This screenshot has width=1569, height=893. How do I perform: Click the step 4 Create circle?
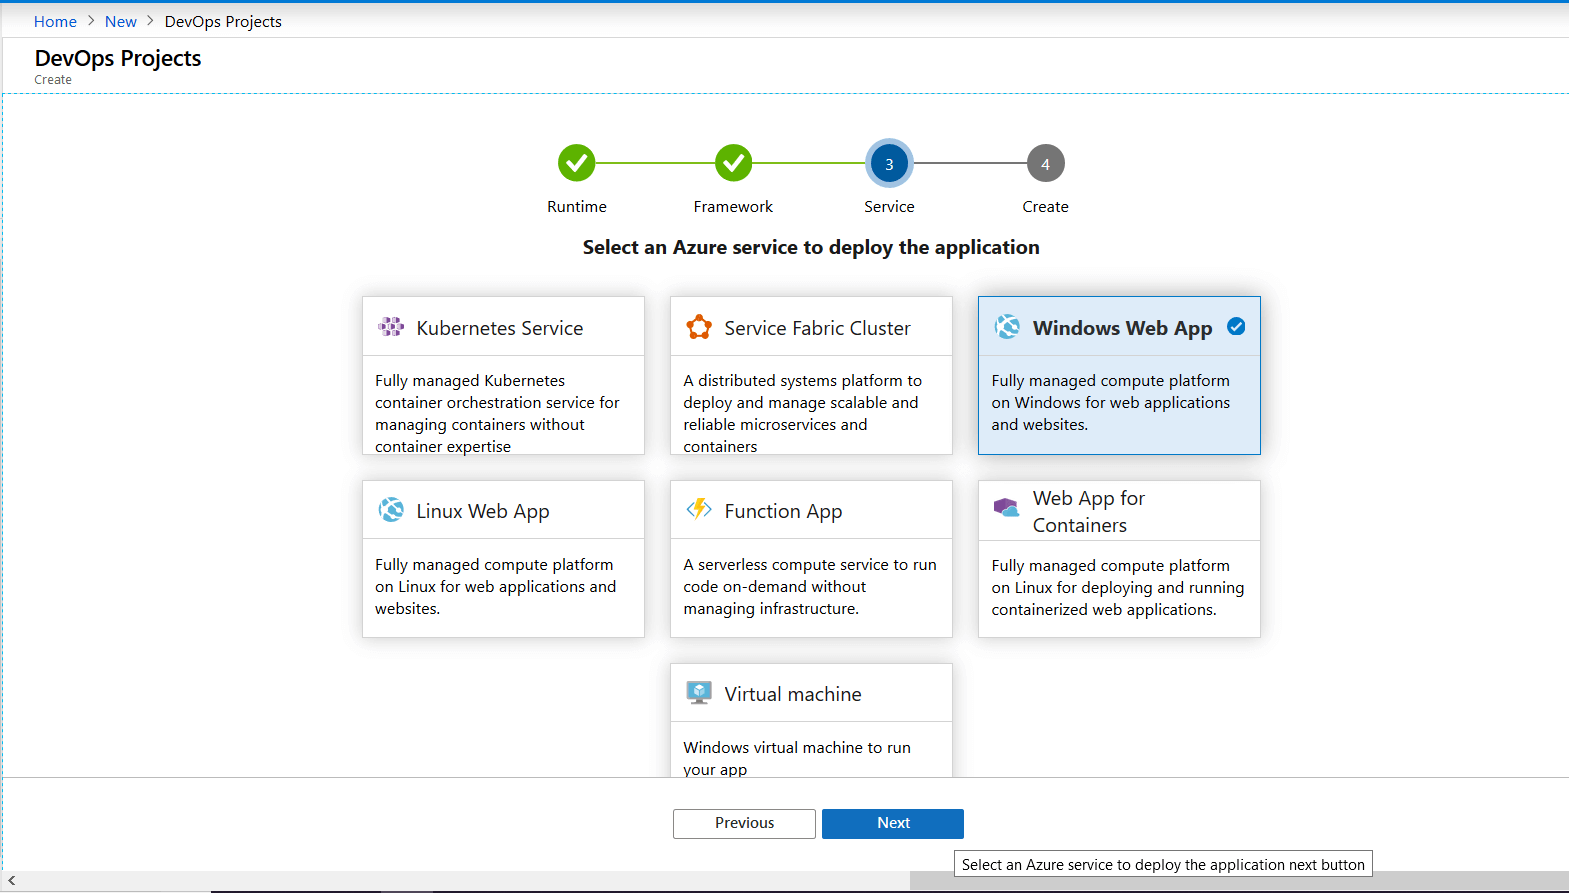pos(1045,163)
